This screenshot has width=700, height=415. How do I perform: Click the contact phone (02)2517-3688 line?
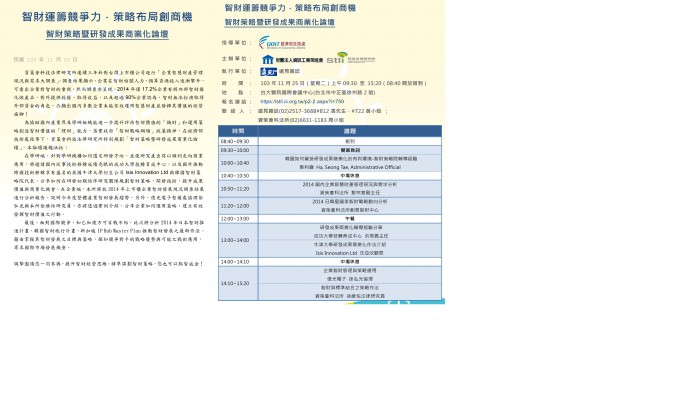(x=322, y=111)
